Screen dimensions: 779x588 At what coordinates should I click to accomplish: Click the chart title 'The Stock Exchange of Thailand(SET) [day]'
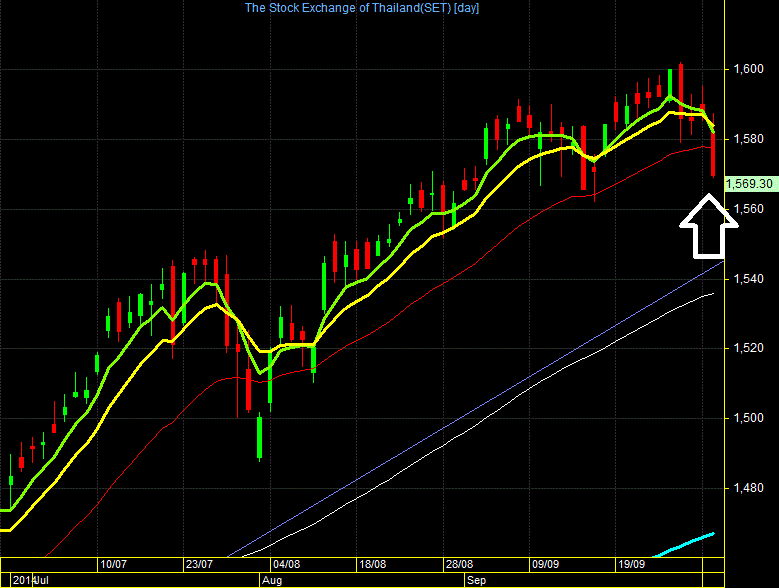tap(362, 8)
